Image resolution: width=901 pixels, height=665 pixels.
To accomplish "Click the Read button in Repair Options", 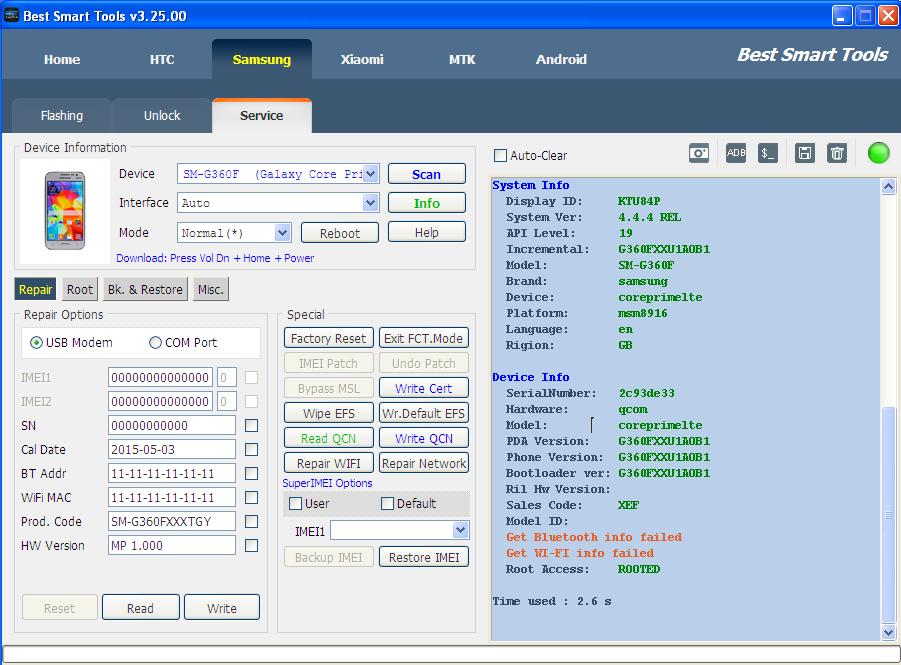I will pos(141,608).
